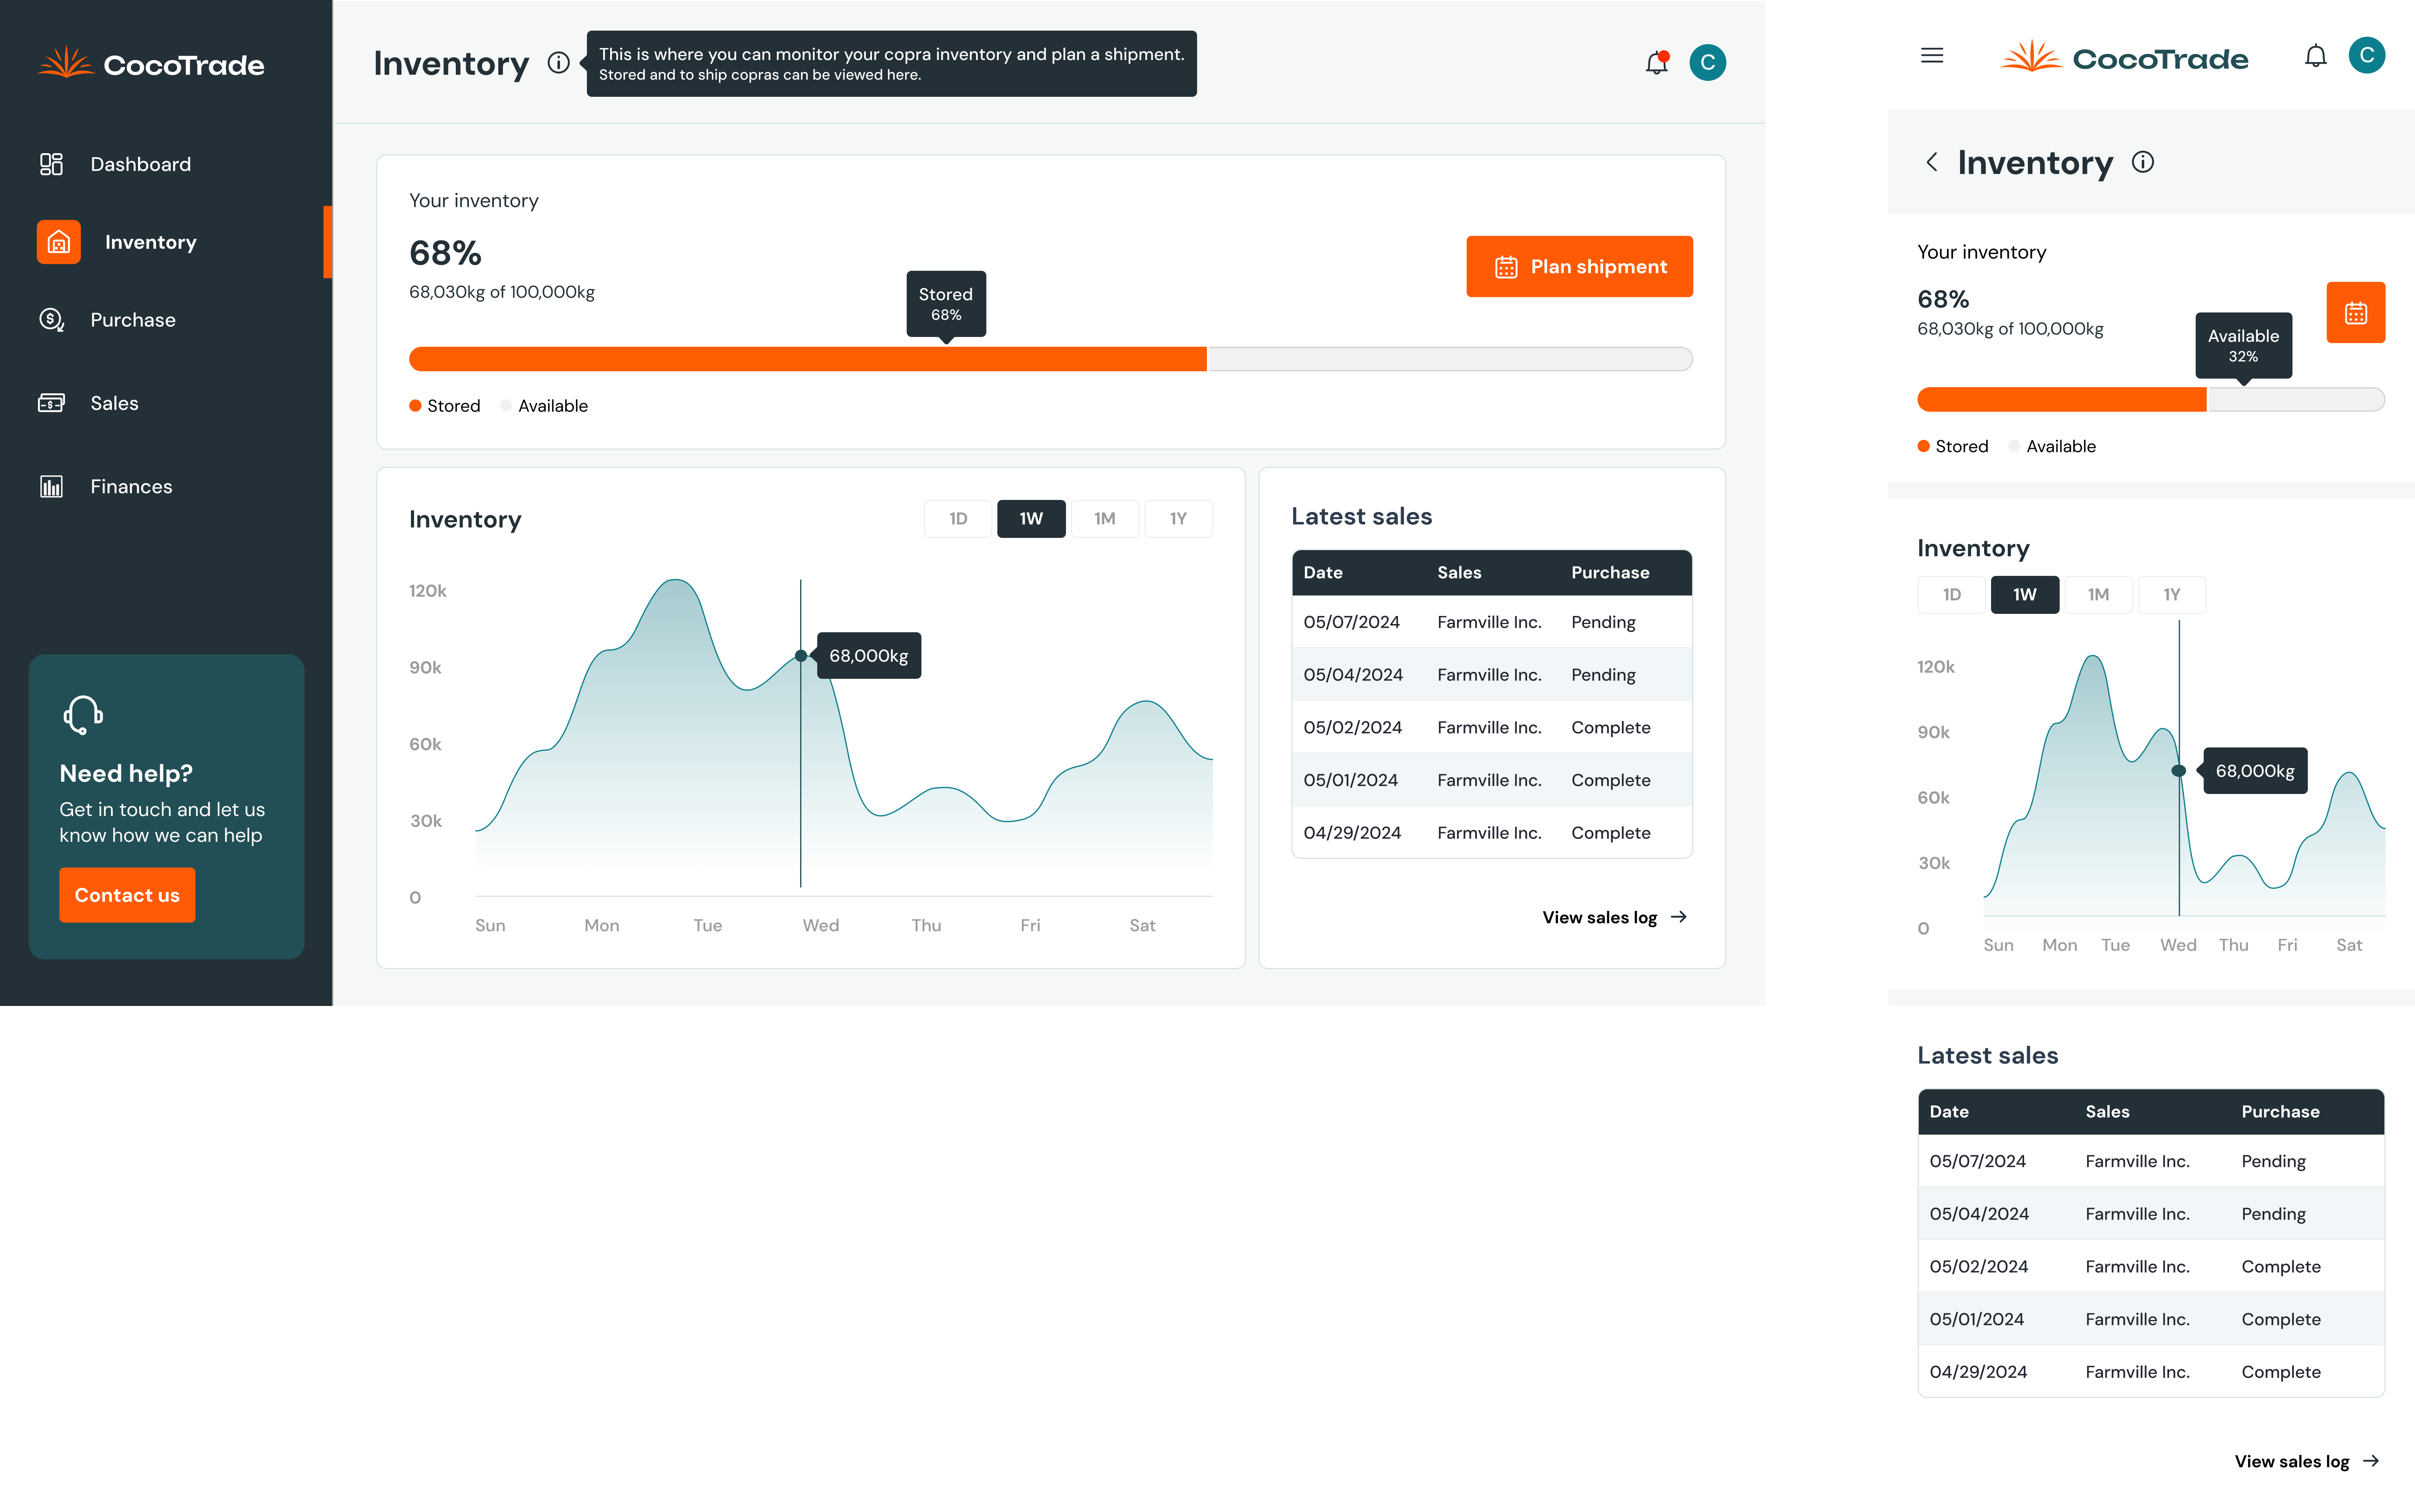Select the Purchase menu item
Viewport: 2415px width, 1512px height.
pos(133,320)
